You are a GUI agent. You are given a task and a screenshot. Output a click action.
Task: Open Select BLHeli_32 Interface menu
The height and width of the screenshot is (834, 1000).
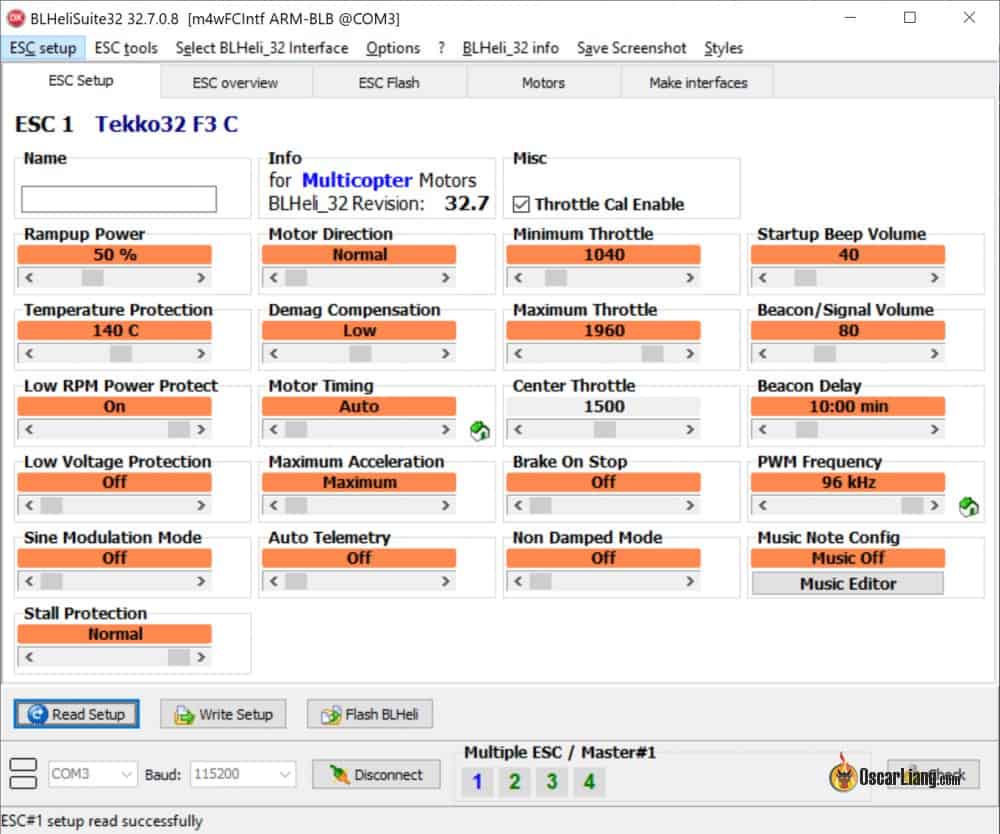click(x=262, y=48)
